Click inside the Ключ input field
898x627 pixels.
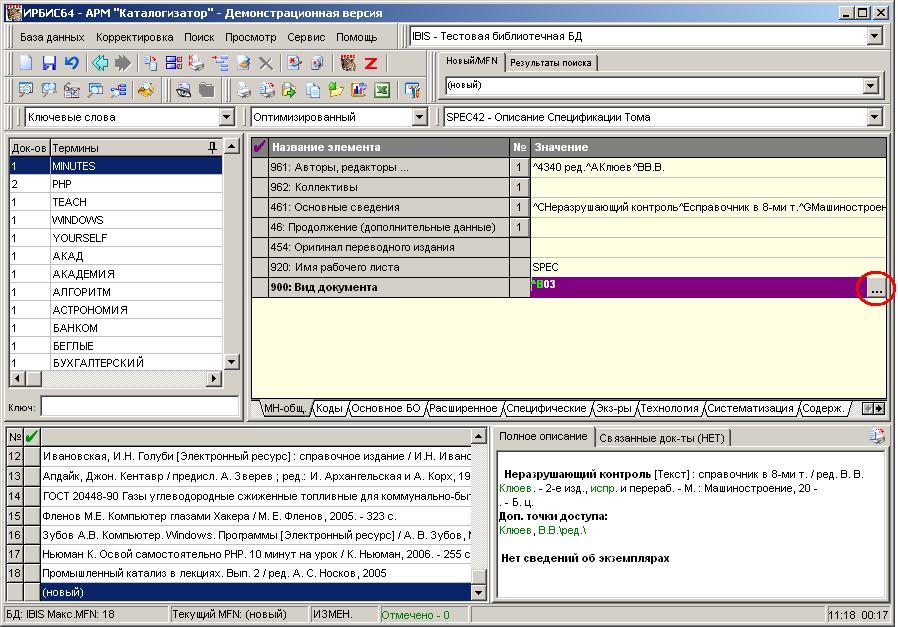coord(140,407)
